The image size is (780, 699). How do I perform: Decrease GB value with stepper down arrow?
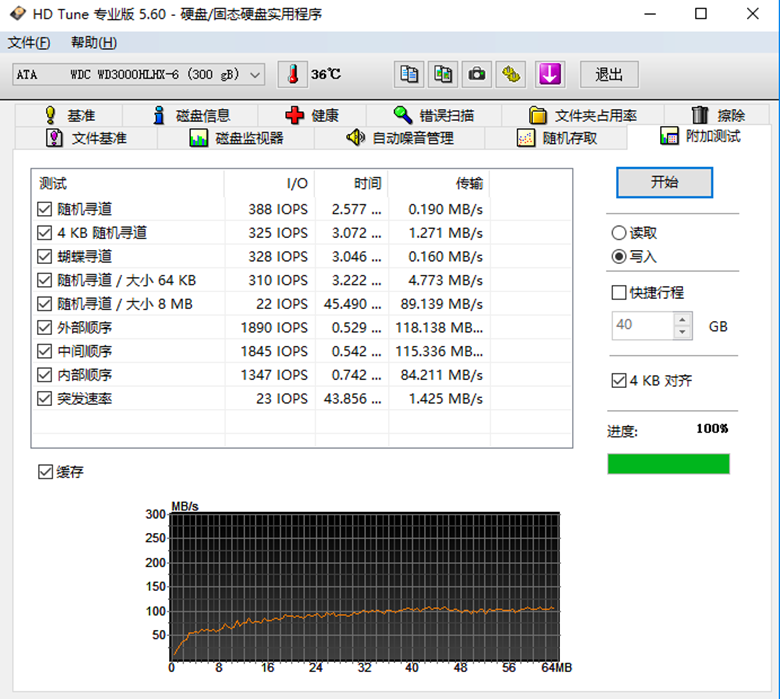(x=682, y=332)
